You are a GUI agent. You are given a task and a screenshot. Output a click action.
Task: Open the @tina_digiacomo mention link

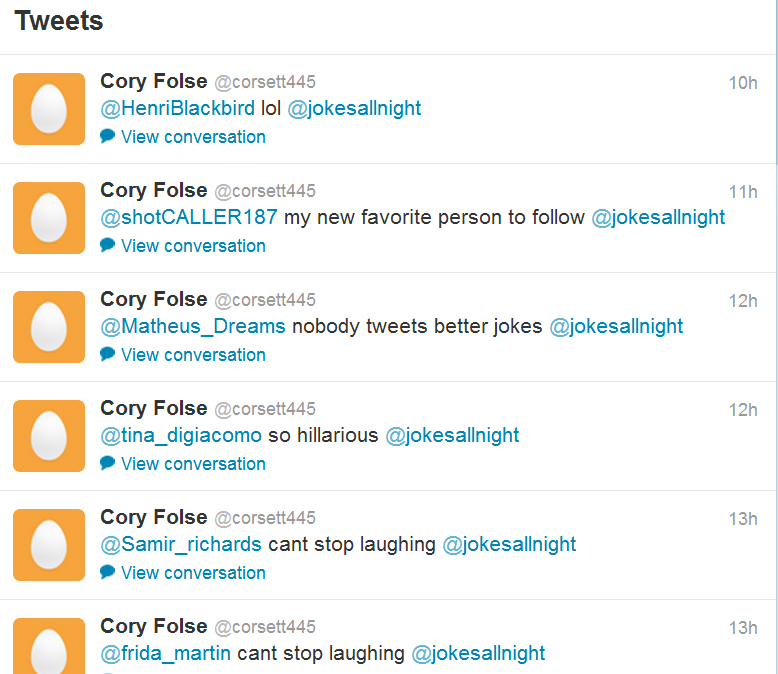pyautogui.click(x=181, y=436)
